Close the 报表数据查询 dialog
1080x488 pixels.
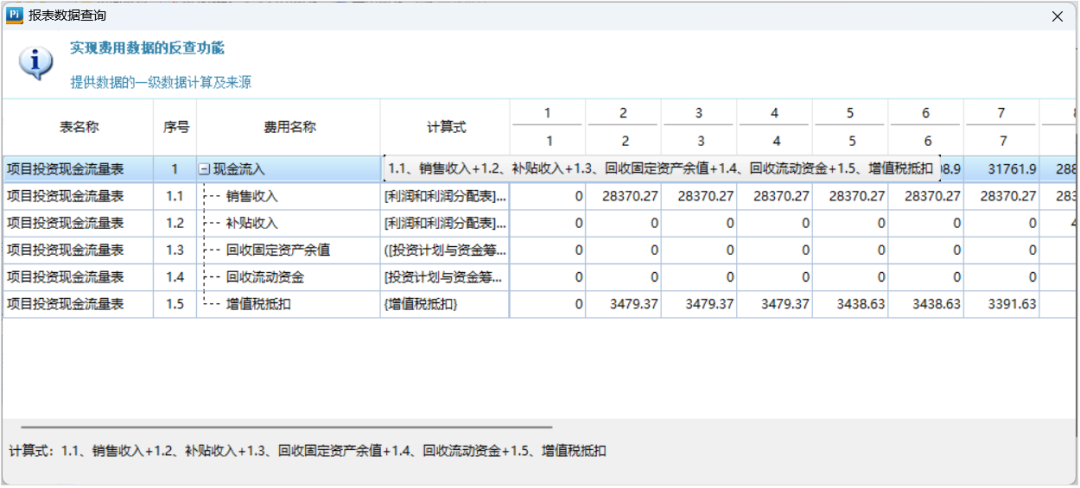pyautogui.click(x=1057, y=16)
